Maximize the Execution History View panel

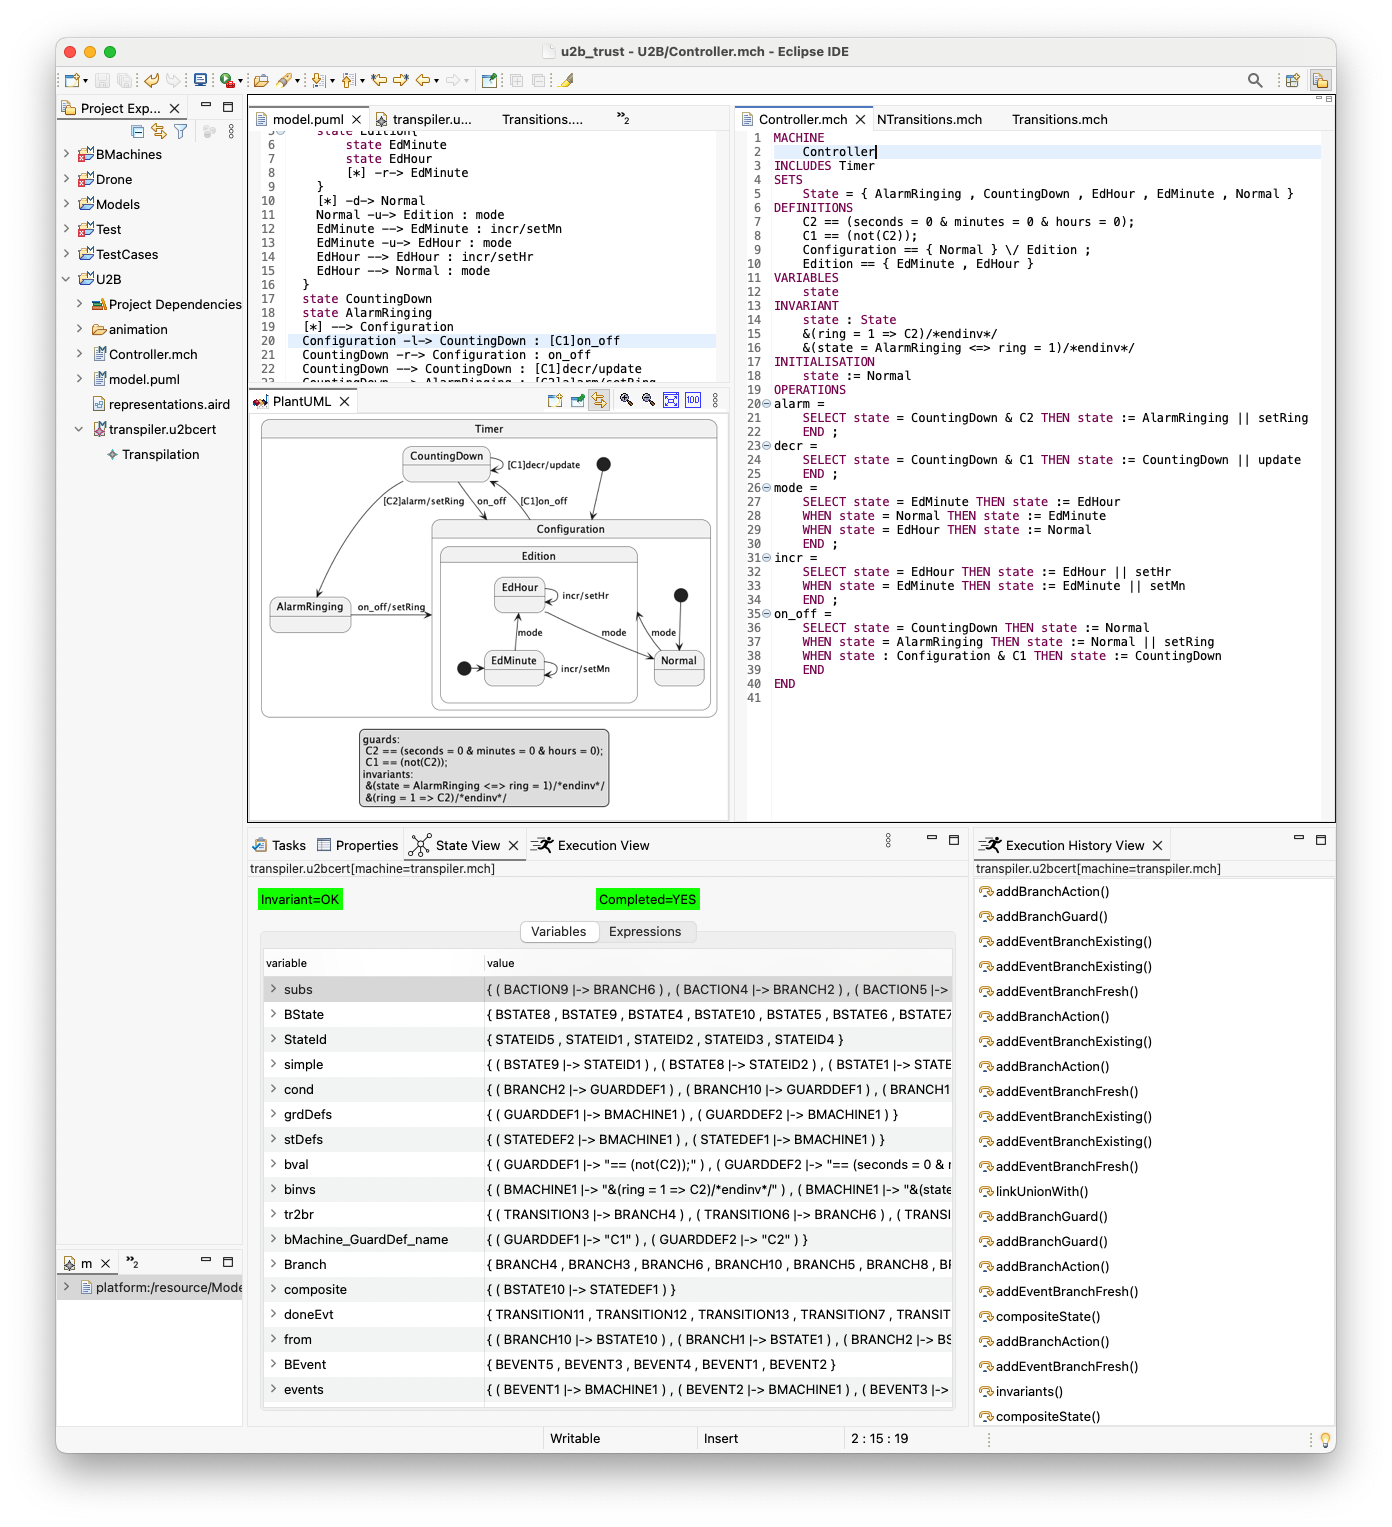(x=1321, y=839)
